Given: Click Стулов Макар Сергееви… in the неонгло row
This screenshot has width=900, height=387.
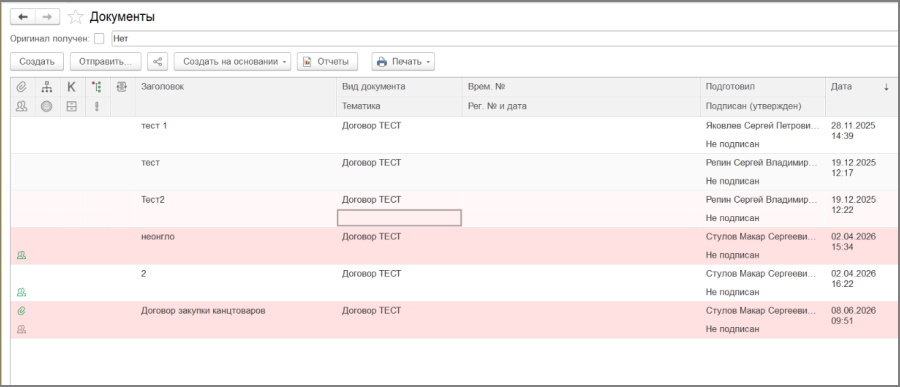Looking at the screenshot, I should [761, 237].
